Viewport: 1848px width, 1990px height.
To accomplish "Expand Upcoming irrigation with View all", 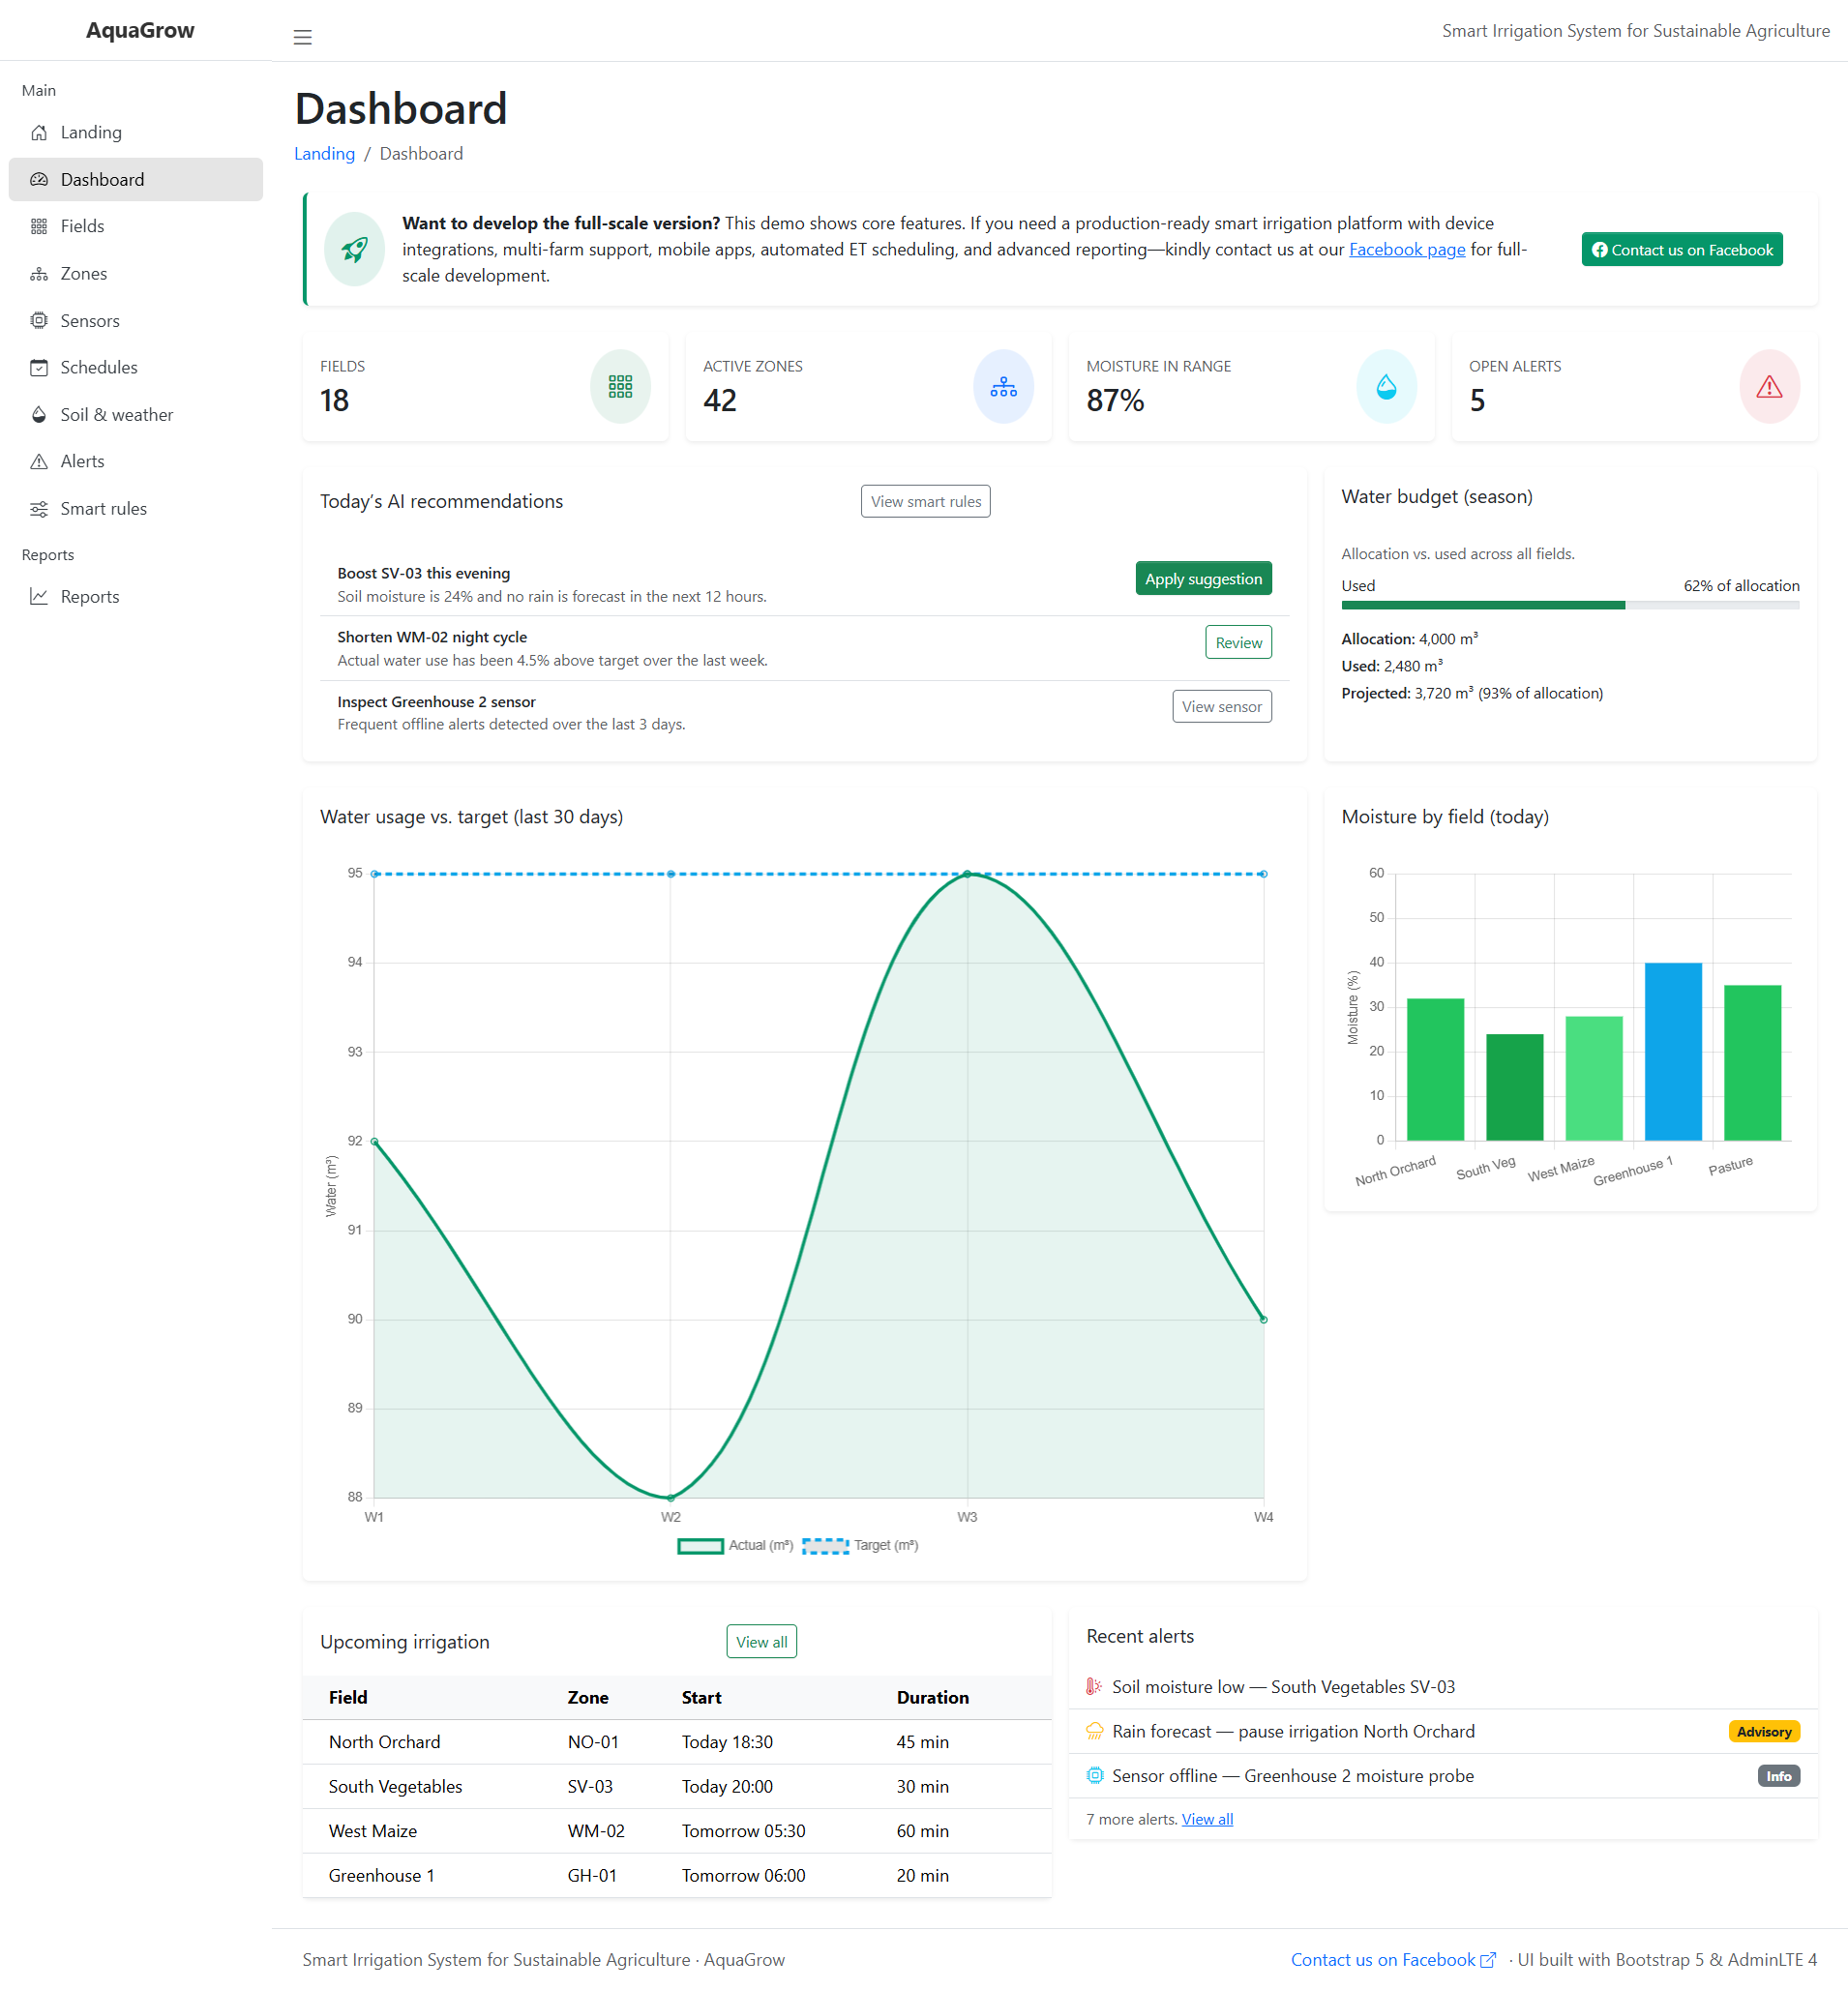I will (761, 1641).
